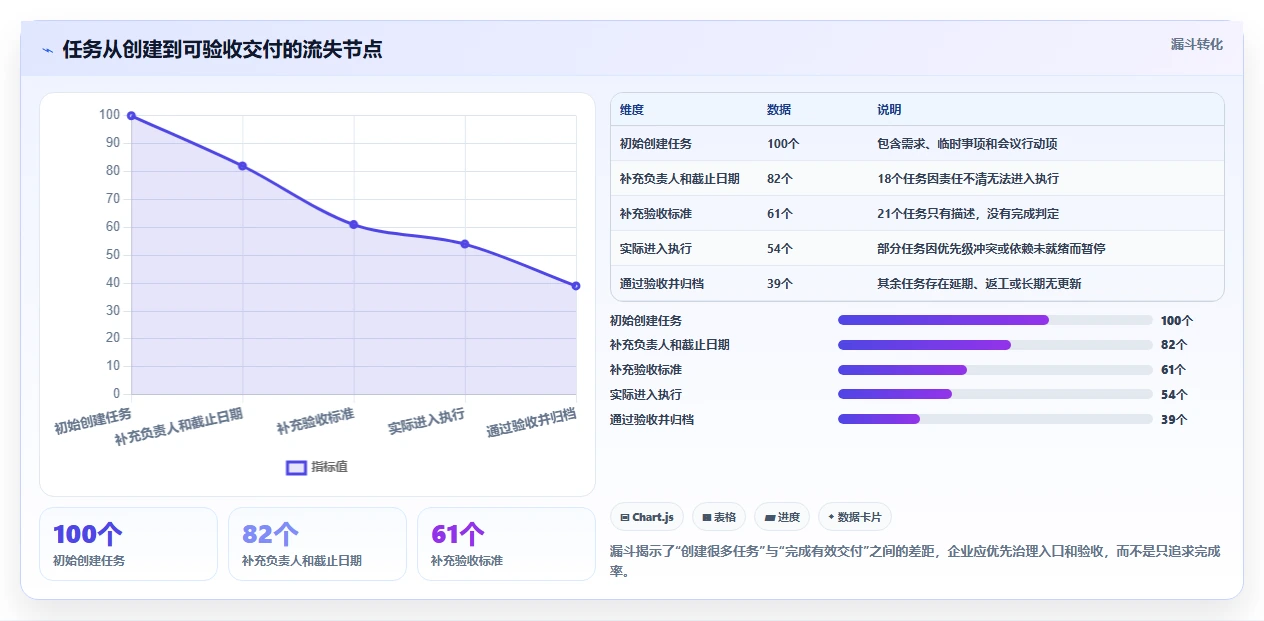Screen dimensions: 1264x621
Task: Select table cell 补充负责人和截止日期
Action: point(680,179)
